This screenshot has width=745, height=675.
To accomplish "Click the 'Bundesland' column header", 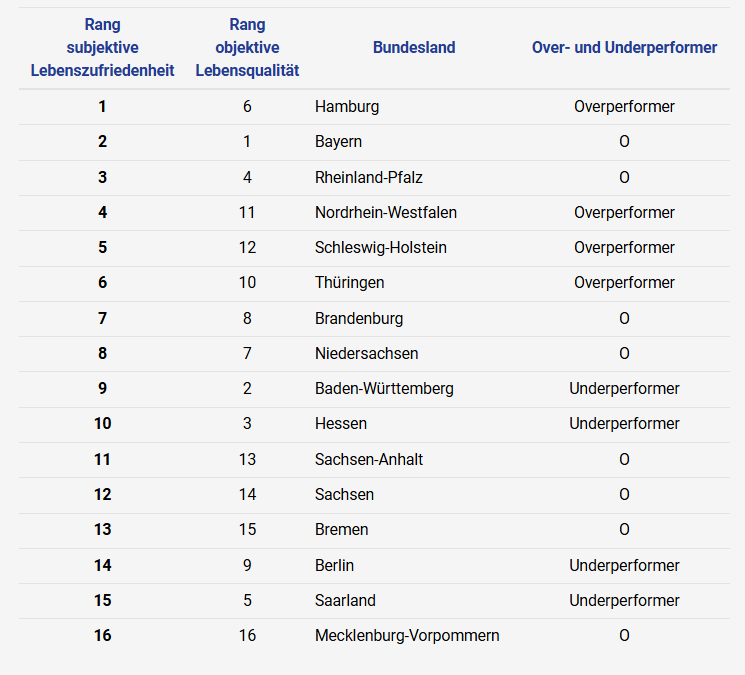I will [414, 48].
